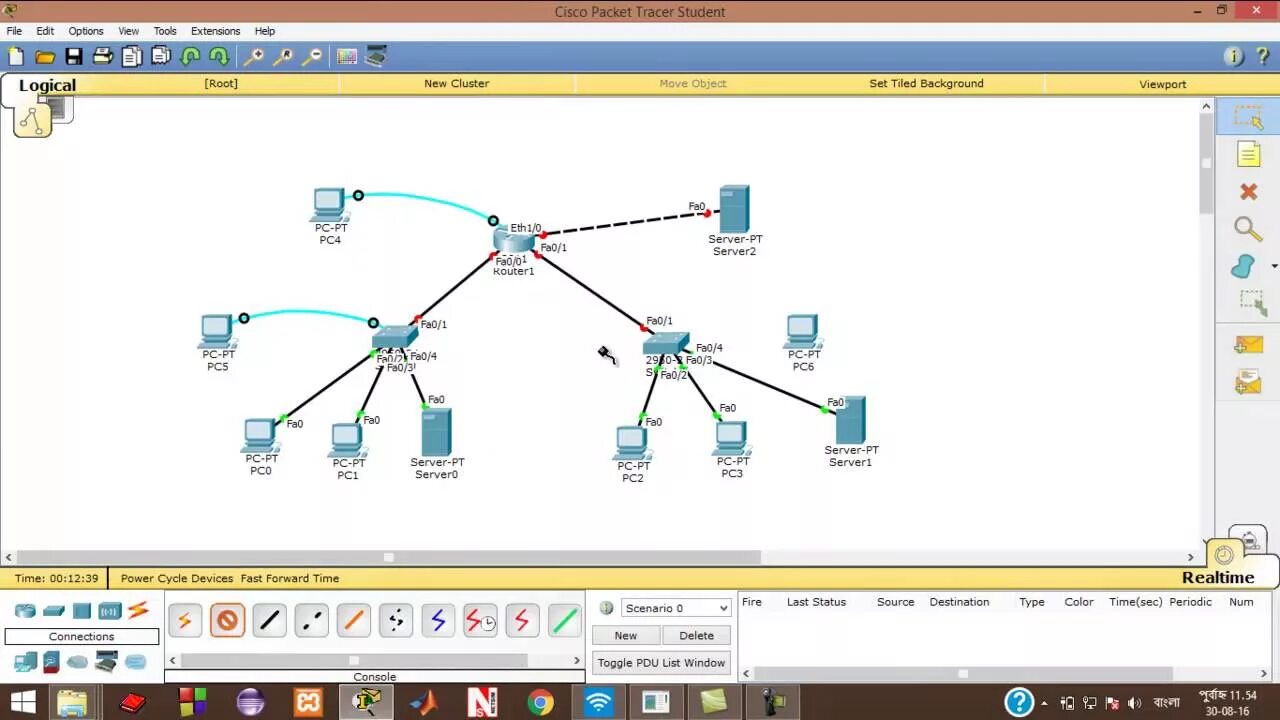Activate the red Delete tool
1280x720 pixels.
1248,191
